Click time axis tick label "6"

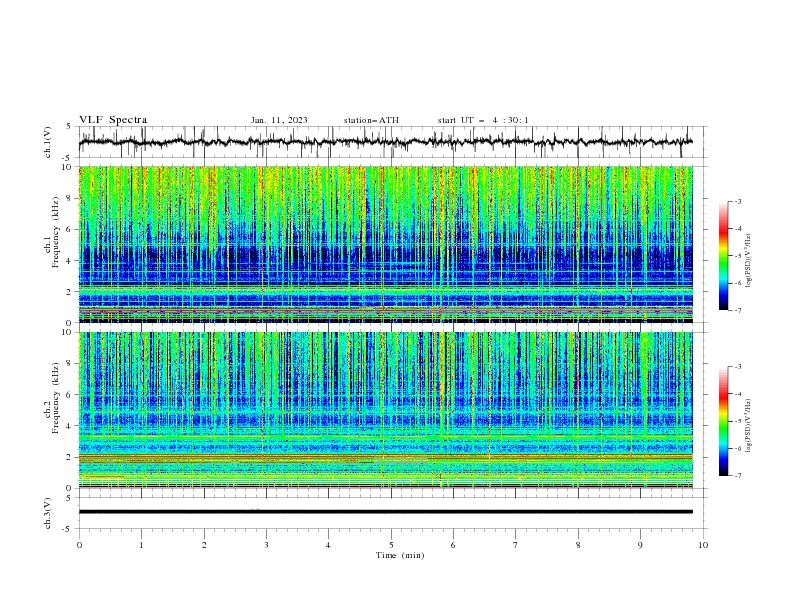(x=453, y=545)
